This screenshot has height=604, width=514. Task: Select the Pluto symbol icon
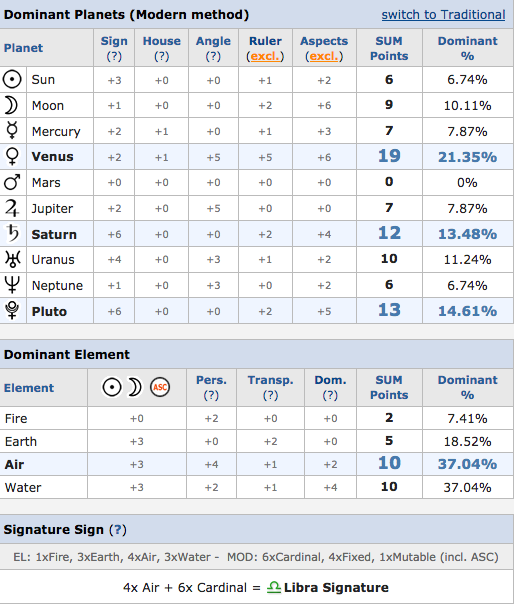pyautogui.click(x=12, y=310)
